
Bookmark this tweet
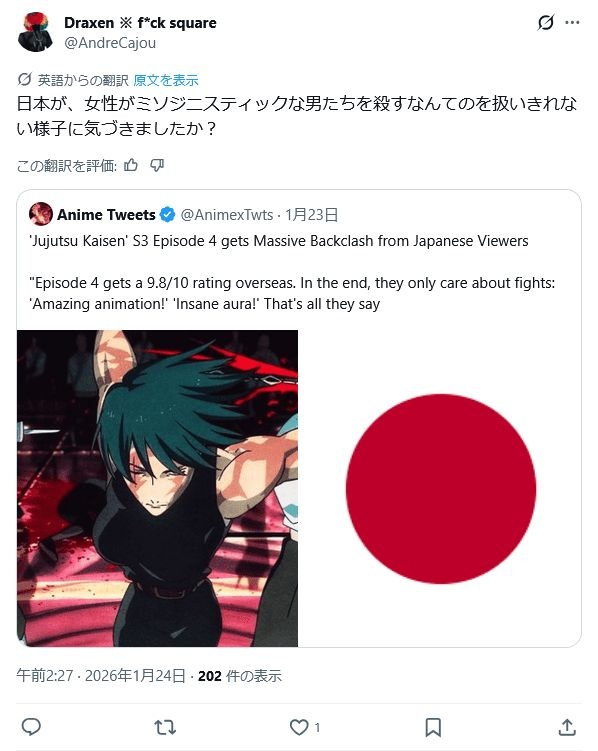433,727
